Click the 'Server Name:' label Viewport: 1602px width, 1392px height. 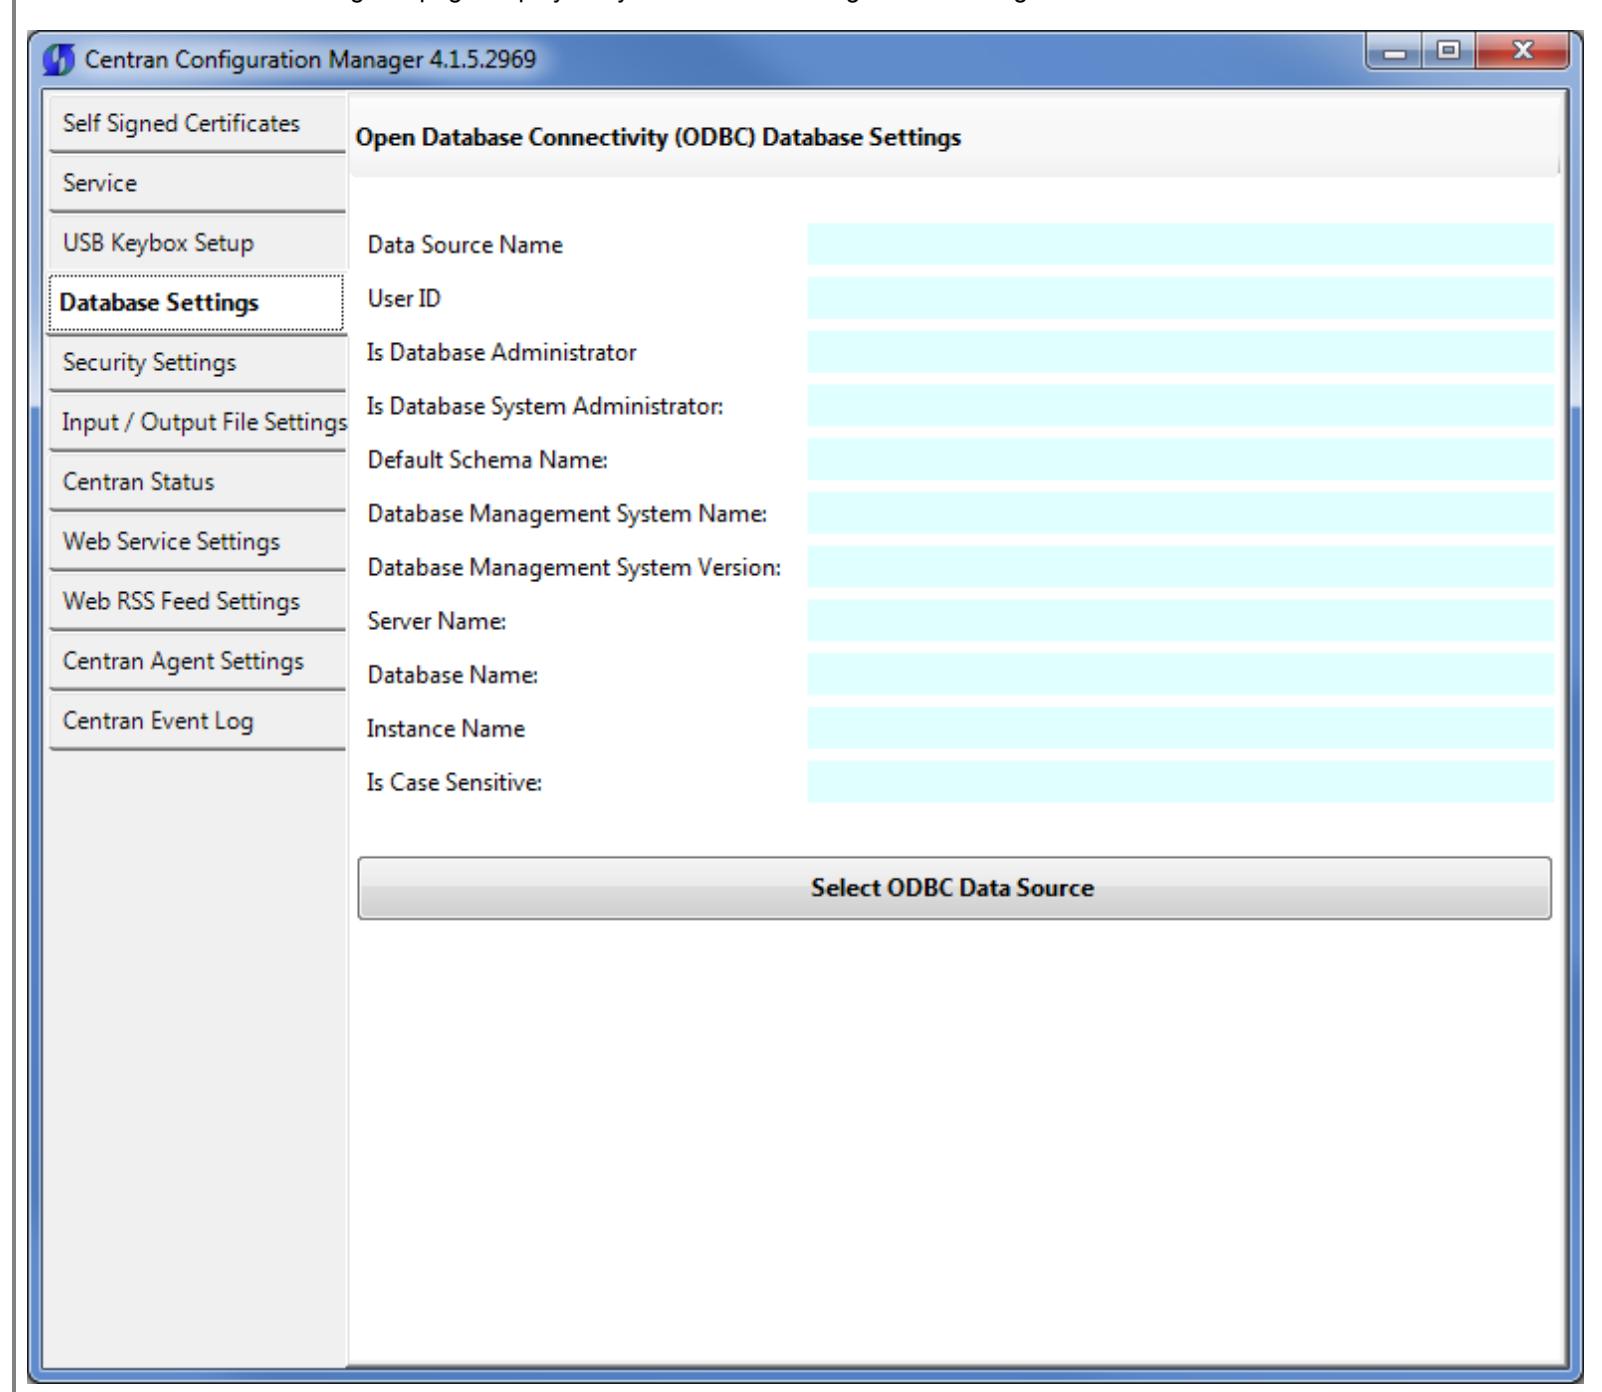point(437,622)
